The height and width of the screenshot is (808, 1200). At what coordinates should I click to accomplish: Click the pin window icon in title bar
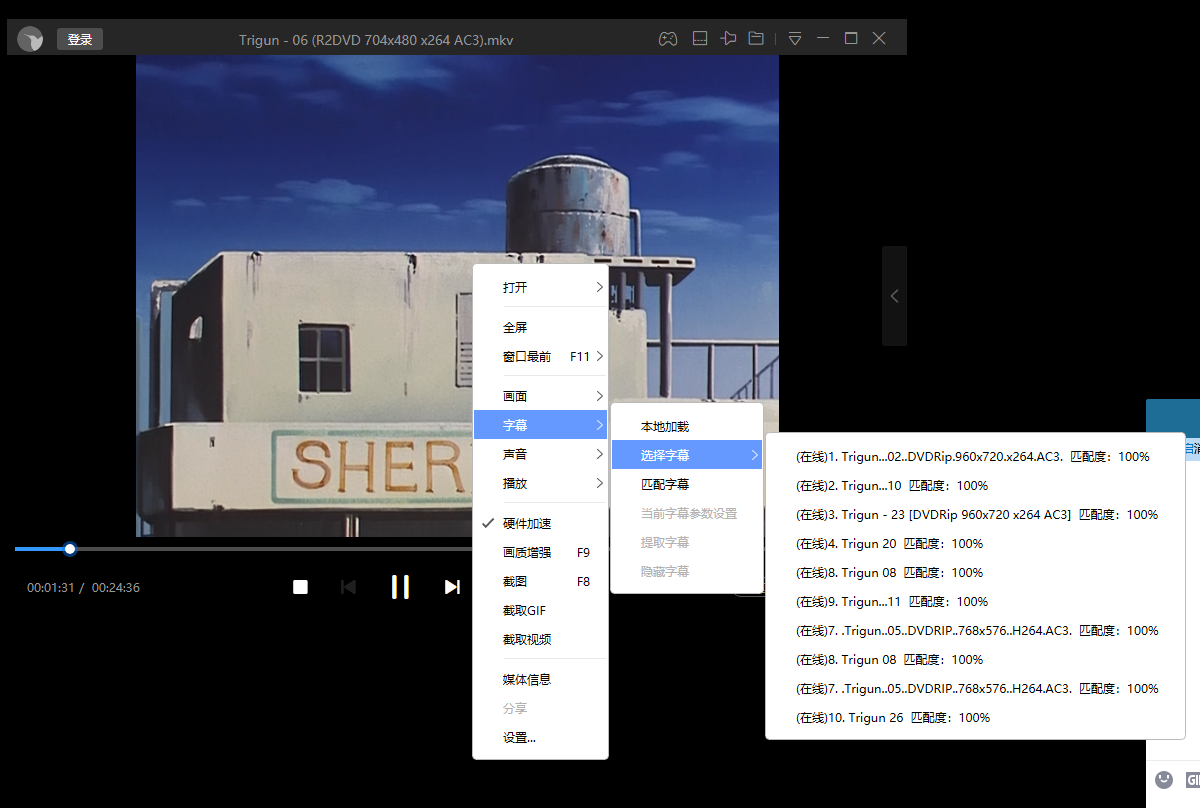point(728,39)
